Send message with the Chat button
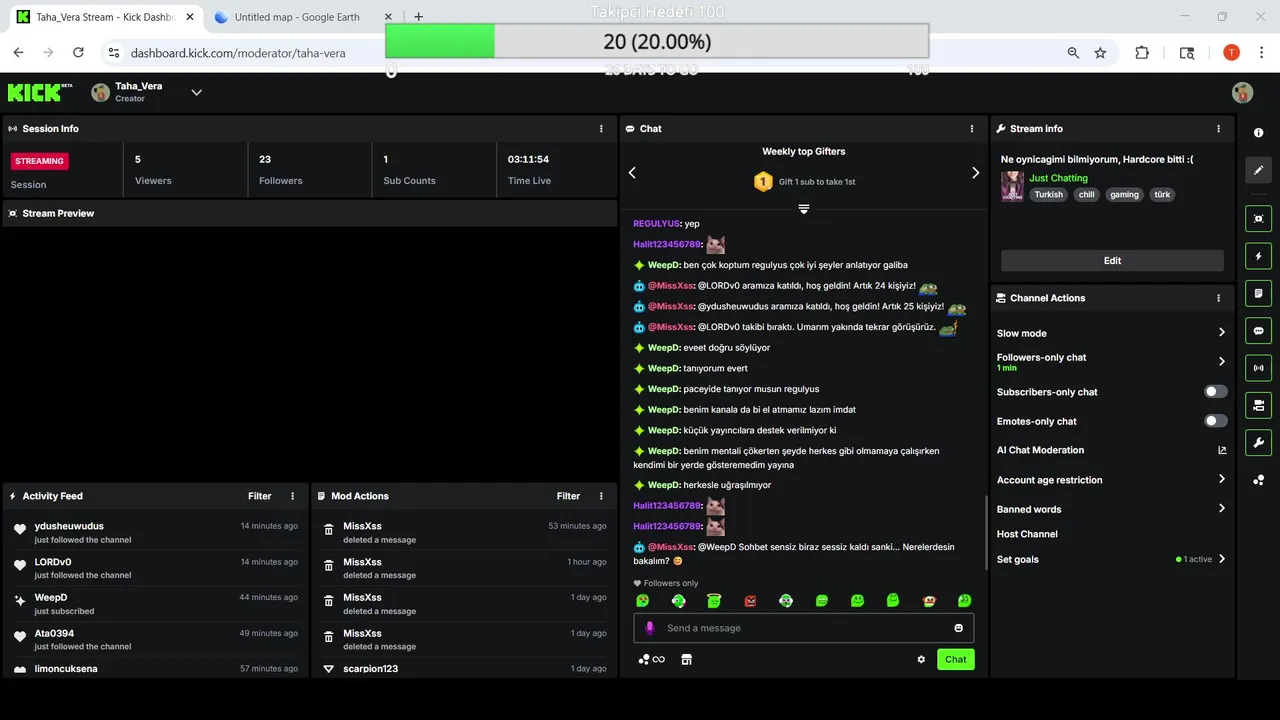Viewport: 1280px width, 720px height. tap(955, 659)
